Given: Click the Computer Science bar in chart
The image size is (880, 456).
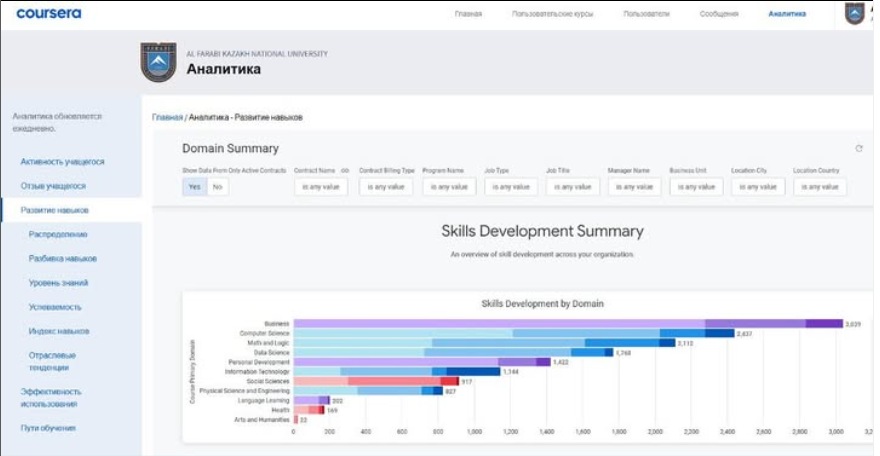Looking at the screenshot, I should (x=514, y=333).
